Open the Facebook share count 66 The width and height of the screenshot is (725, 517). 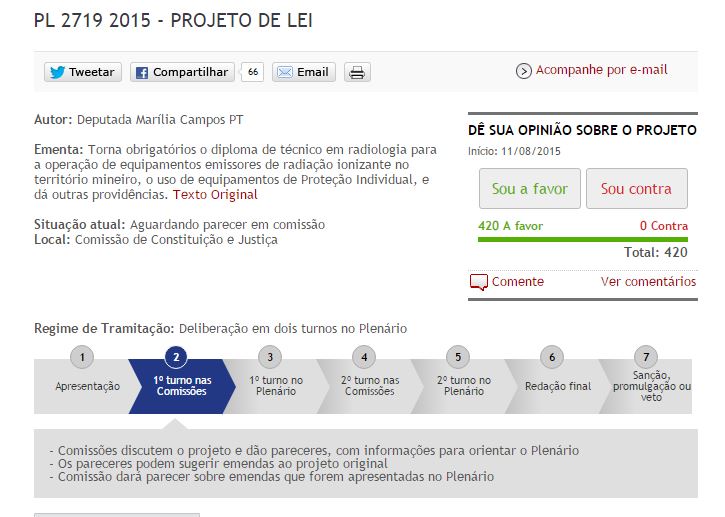tap(252, 72)
